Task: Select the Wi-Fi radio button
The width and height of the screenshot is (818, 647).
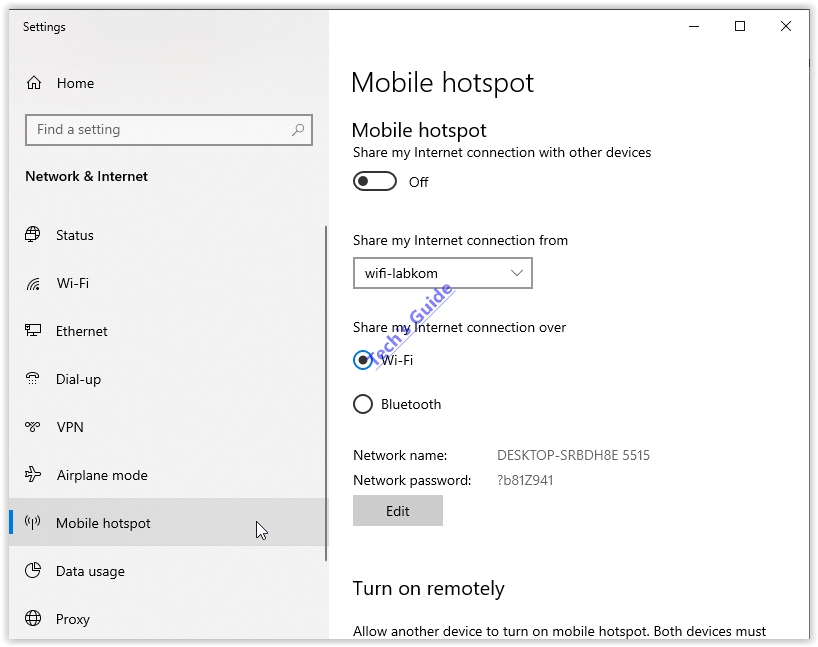Action: [362, 360]
